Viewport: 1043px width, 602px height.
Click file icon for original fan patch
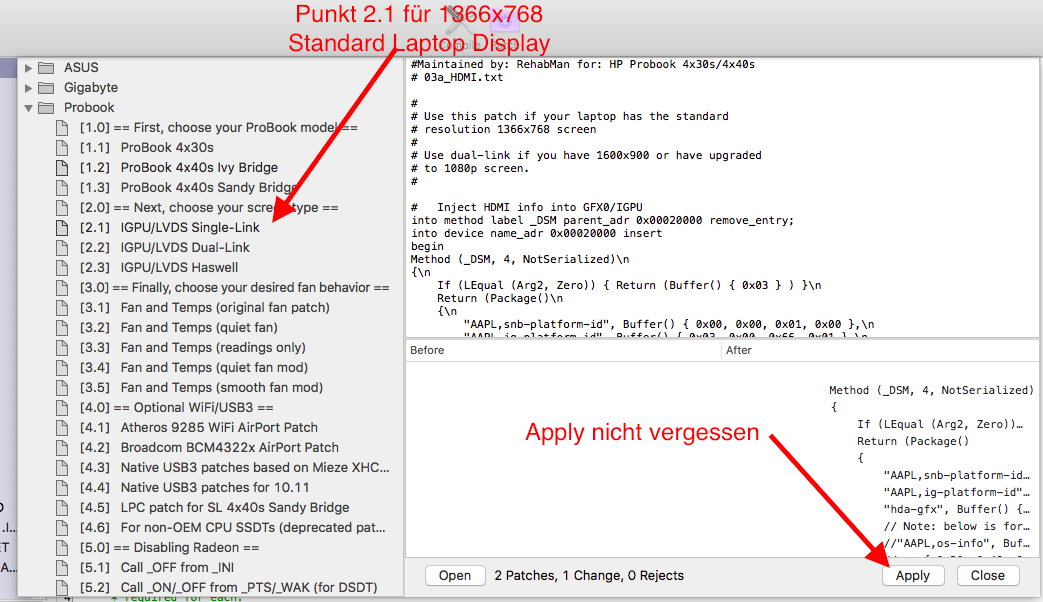coord(62,307)
